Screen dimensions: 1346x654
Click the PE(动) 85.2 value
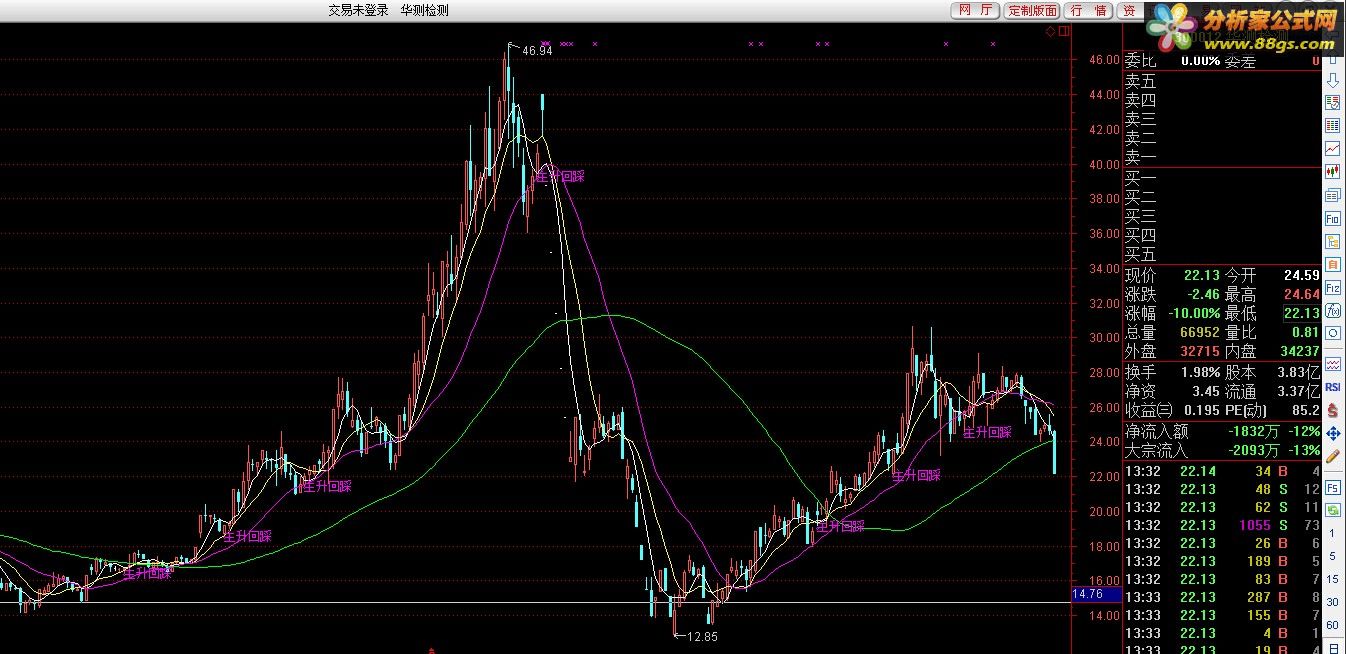(1305, 410)
